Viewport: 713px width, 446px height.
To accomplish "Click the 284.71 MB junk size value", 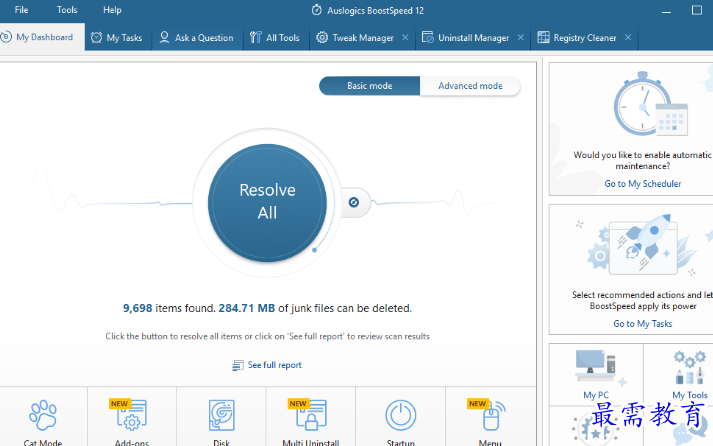I will [x=246, y=308].
